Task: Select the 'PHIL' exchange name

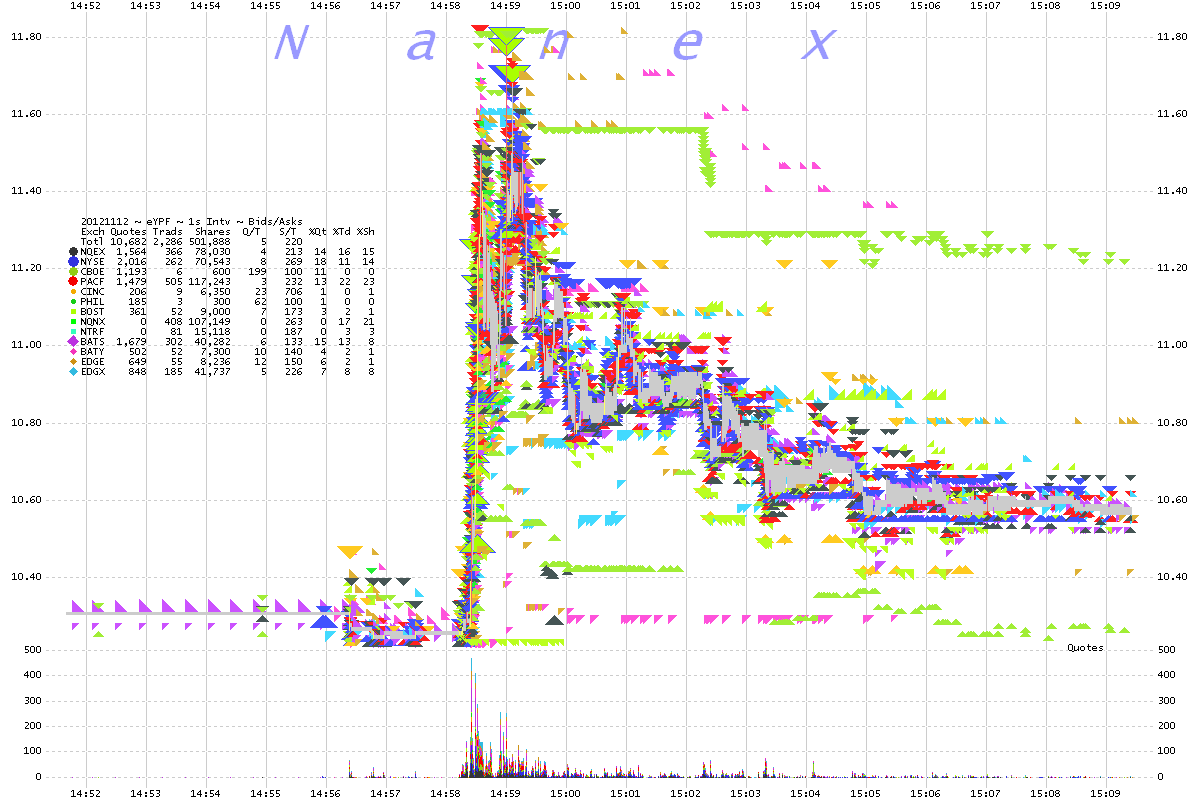Action: click(92, 301)
